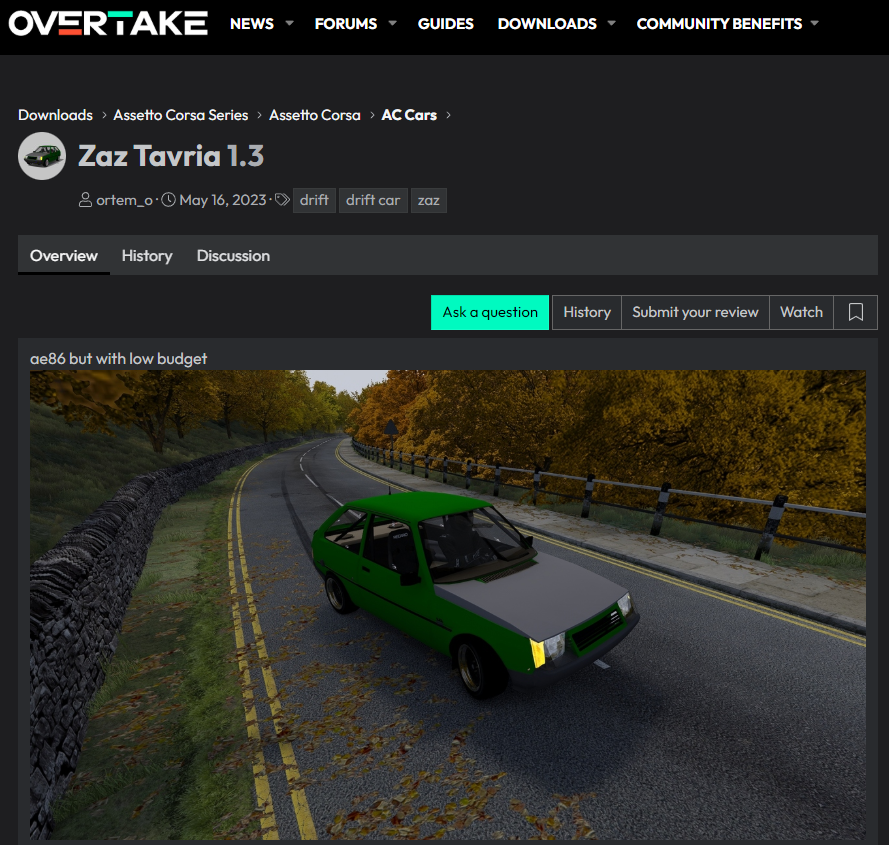The height and width of the screenshot is (845, 889).
Task: Click the Zaz Tavria resource avatar icon
Action: tap(42, 156)
